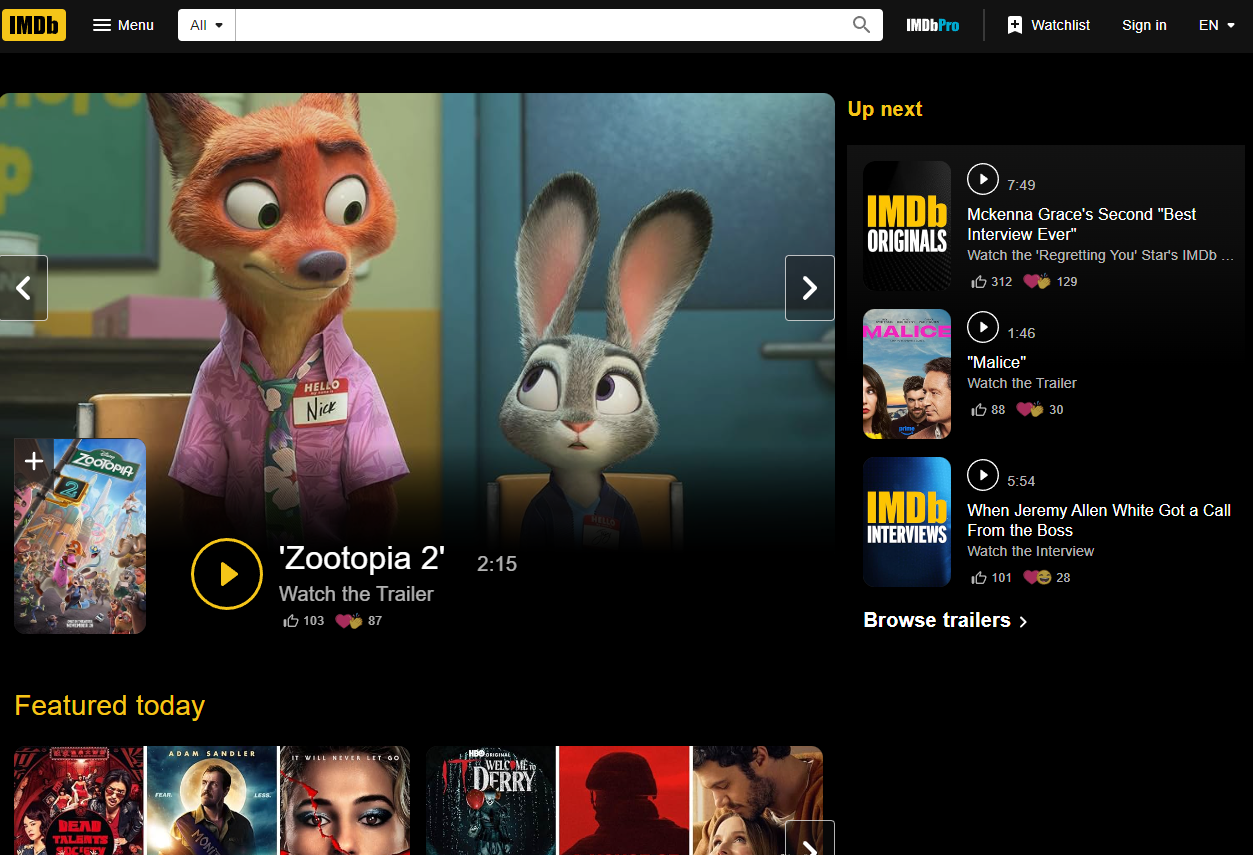This screenshot has width=1253, height=855.
Task: Play the Zootopia 2 trailer
Action: pyautogui.click(x=227, y=573)
